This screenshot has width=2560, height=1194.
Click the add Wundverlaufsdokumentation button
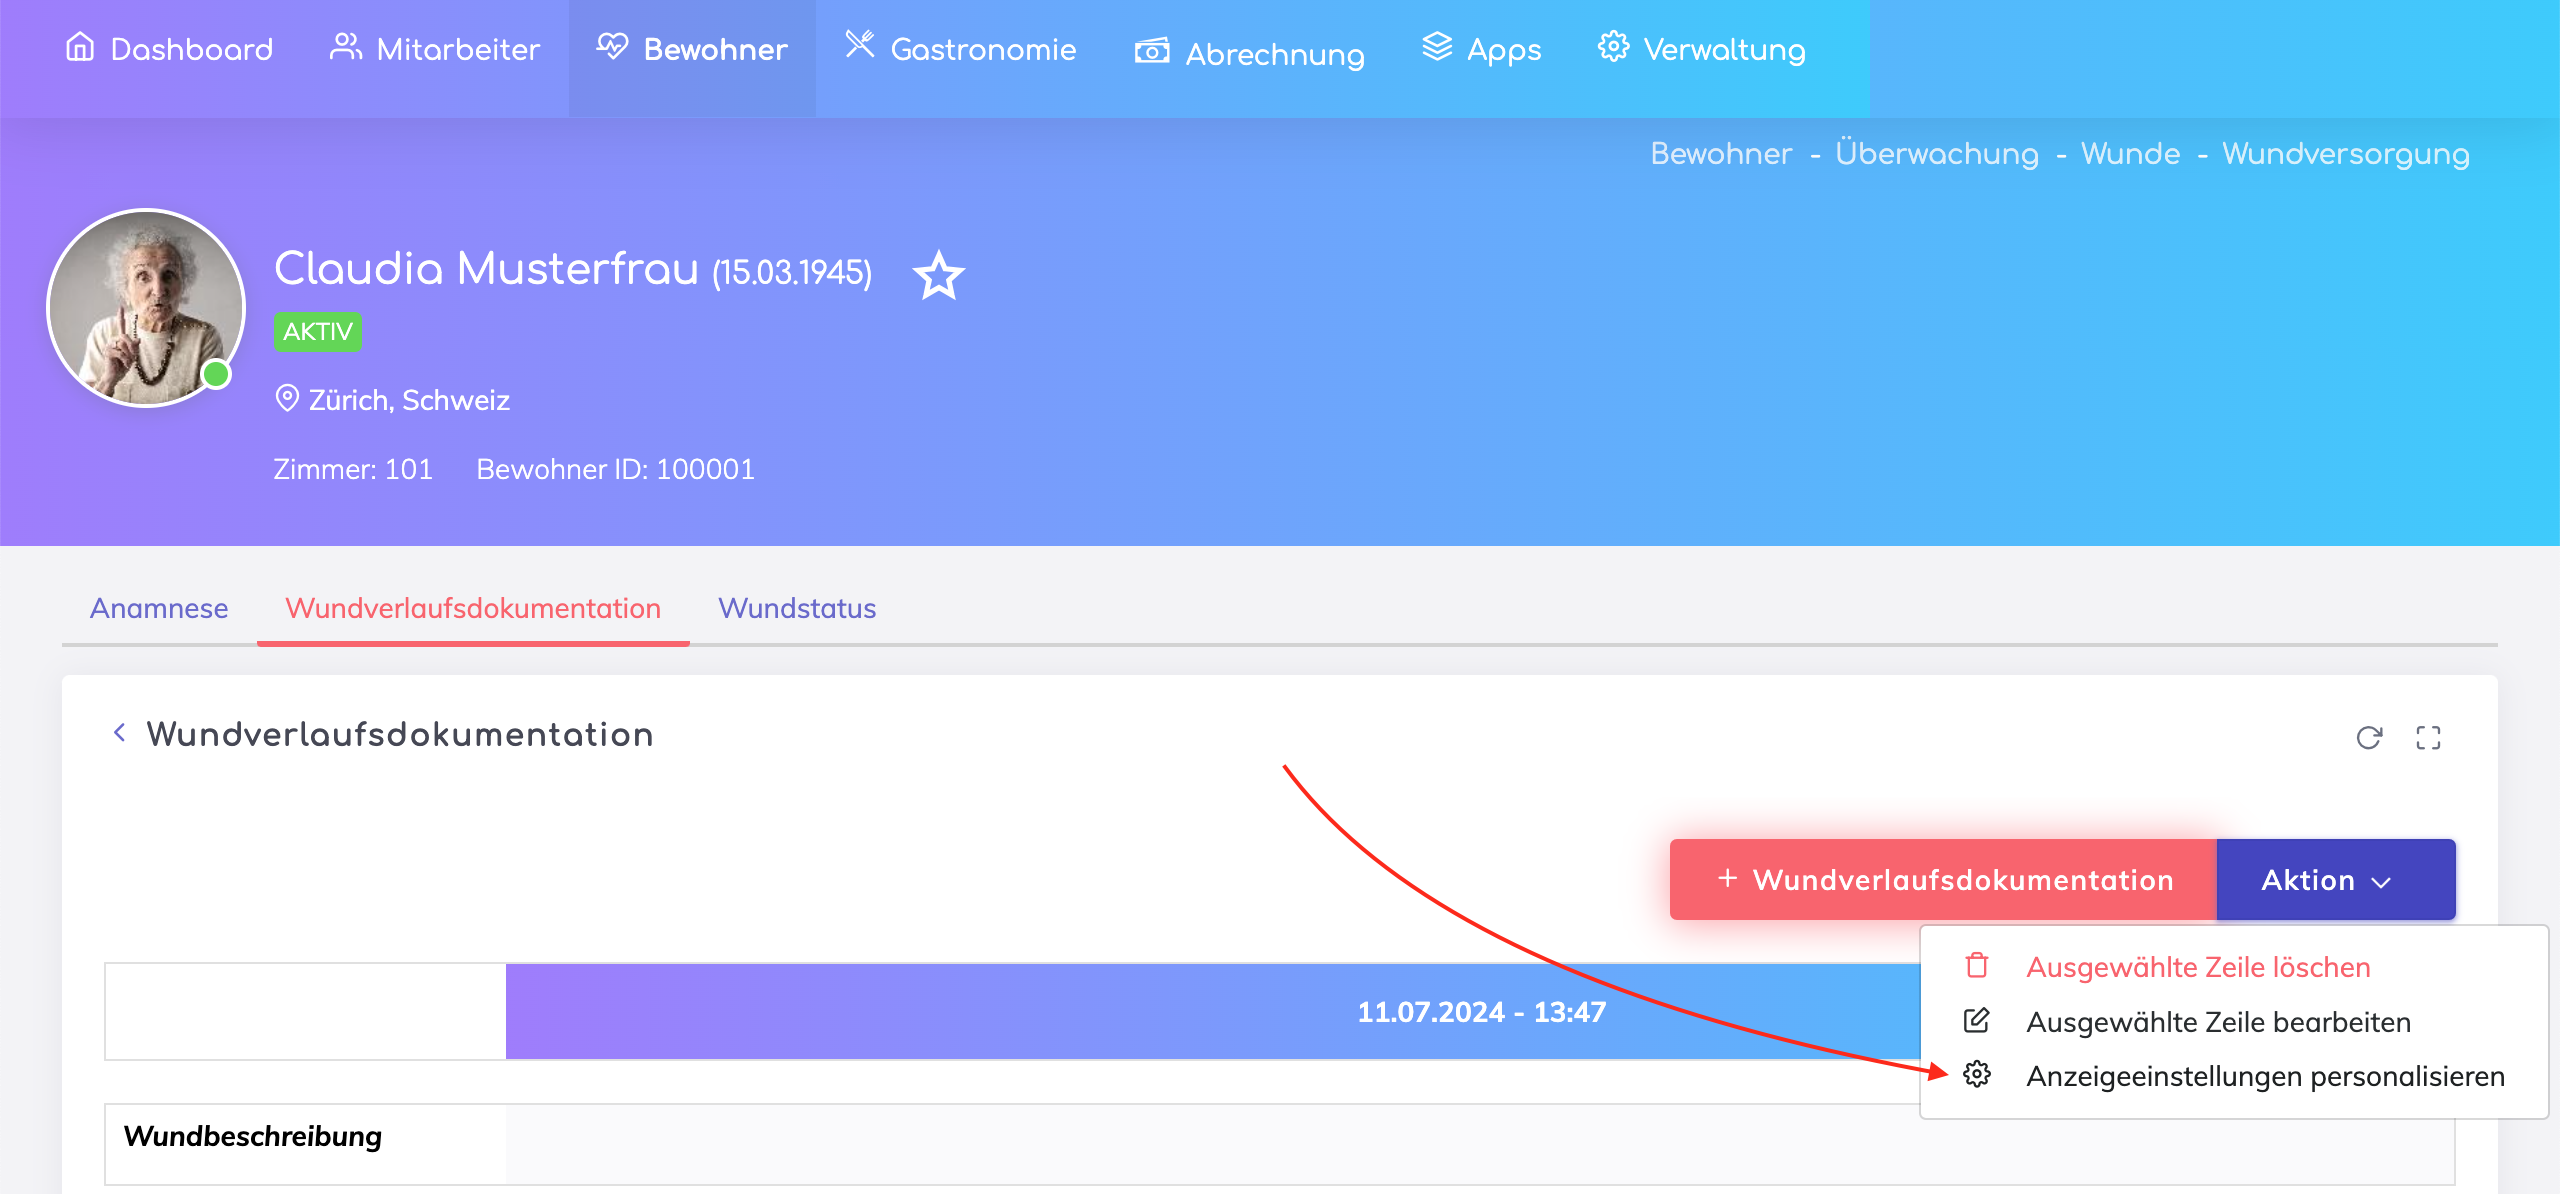pos(1943,880)
